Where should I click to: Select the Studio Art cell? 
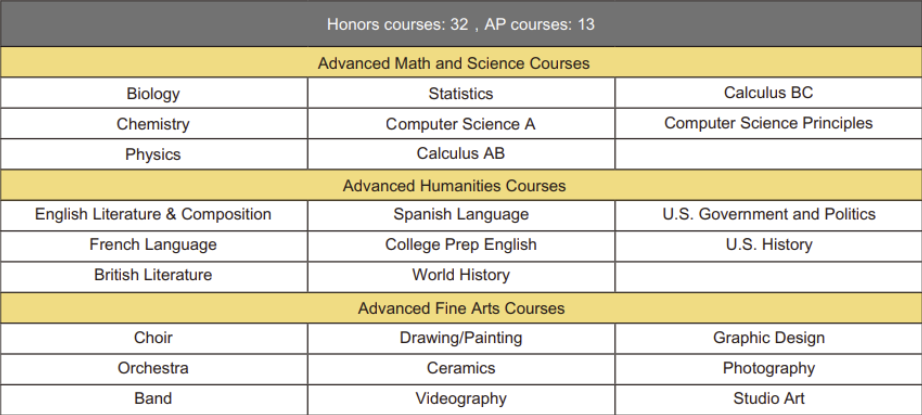[768, 398]
